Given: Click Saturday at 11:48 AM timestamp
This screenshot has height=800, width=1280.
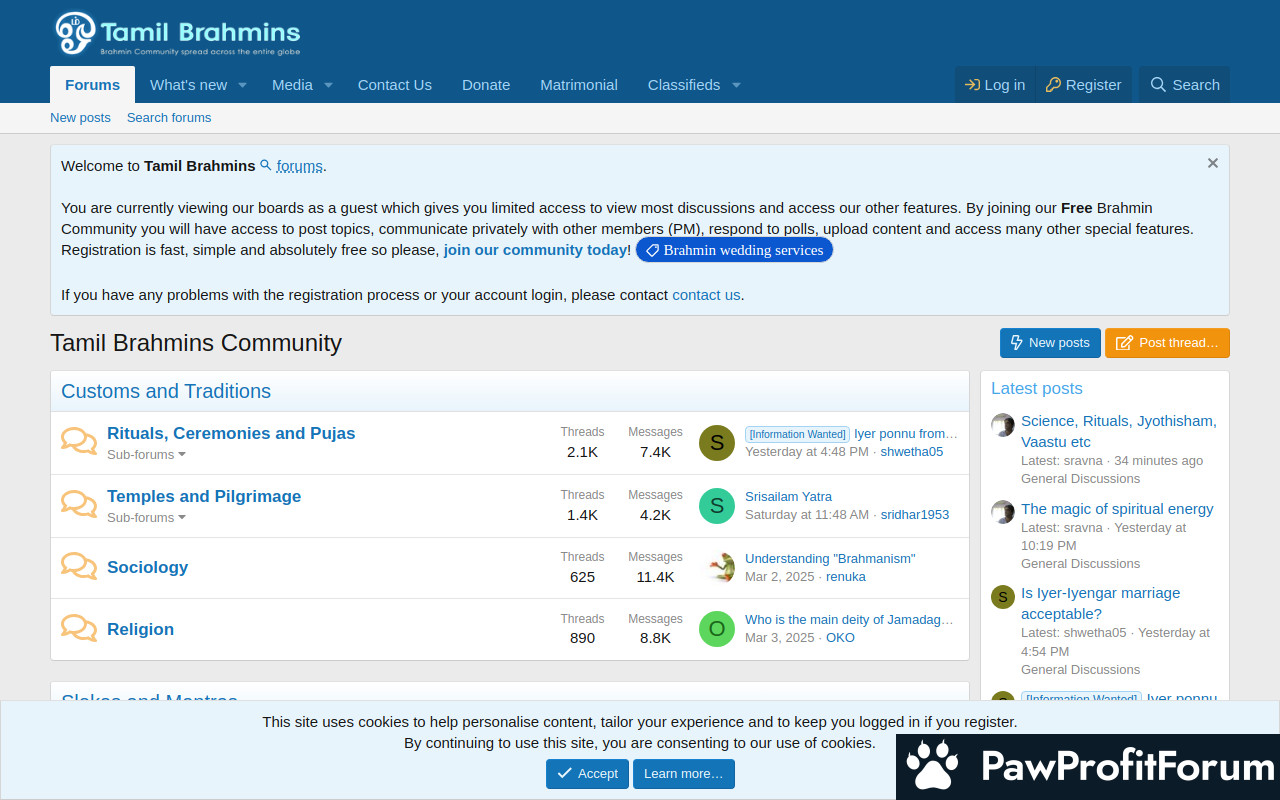Looking at the screenshot, I should pos(807,515).
